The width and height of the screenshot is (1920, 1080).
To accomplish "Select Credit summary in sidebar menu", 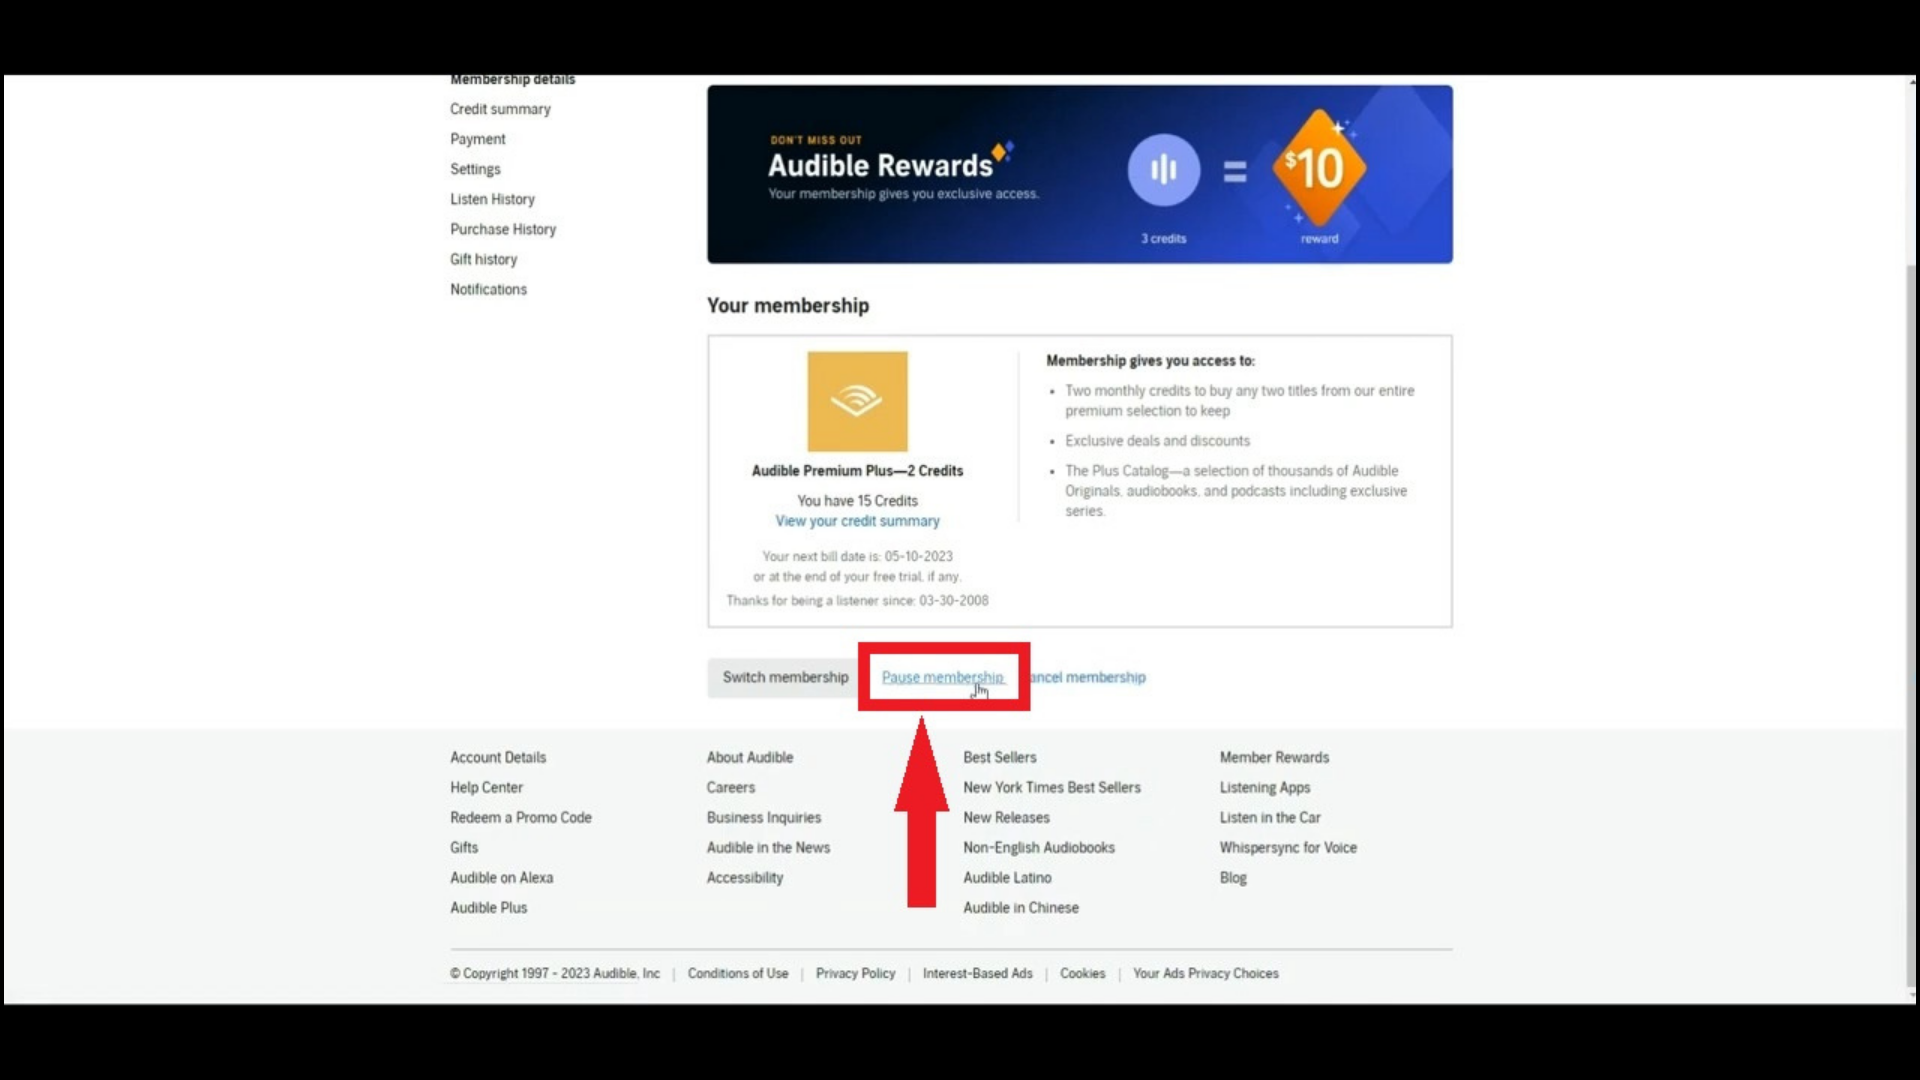I will (x=500, y=109).
